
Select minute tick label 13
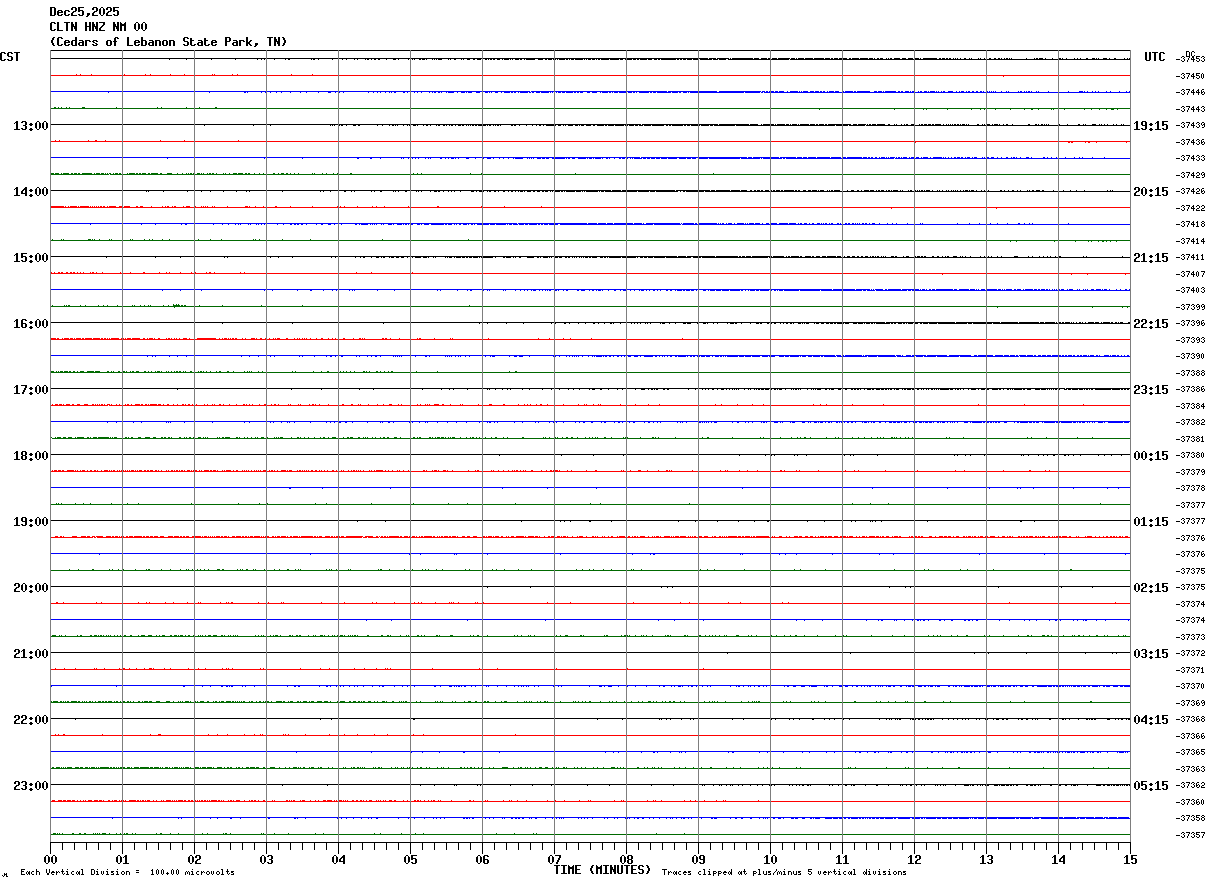pos(986,859)
